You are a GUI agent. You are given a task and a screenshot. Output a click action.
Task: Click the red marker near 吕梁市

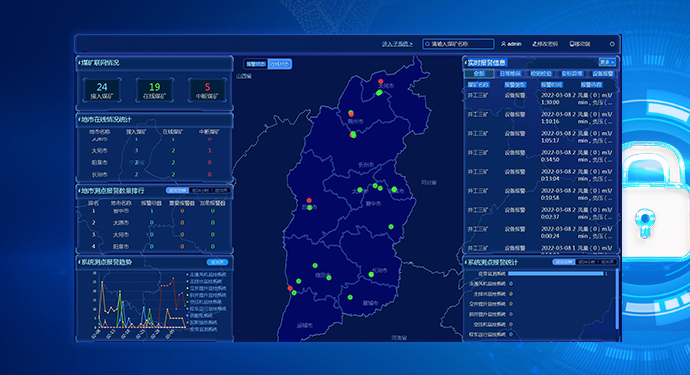[309, 201]
